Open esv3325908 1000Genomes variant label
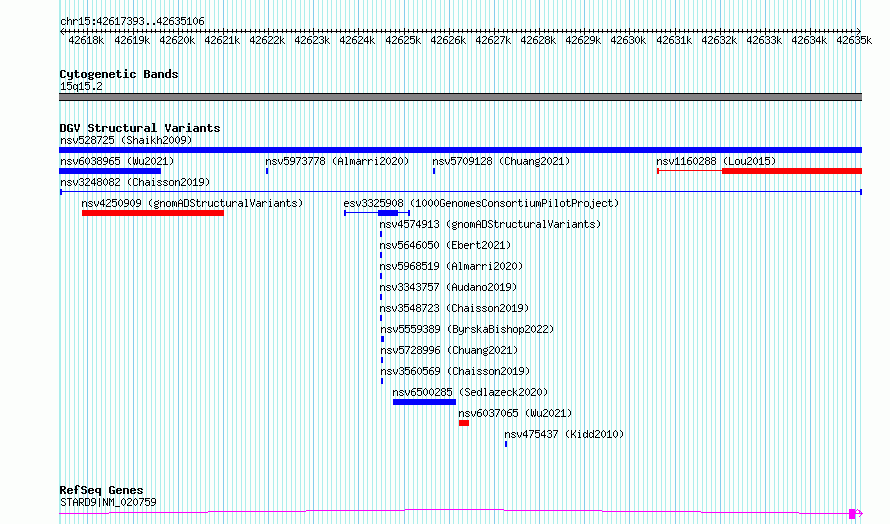 pos(481,203)
